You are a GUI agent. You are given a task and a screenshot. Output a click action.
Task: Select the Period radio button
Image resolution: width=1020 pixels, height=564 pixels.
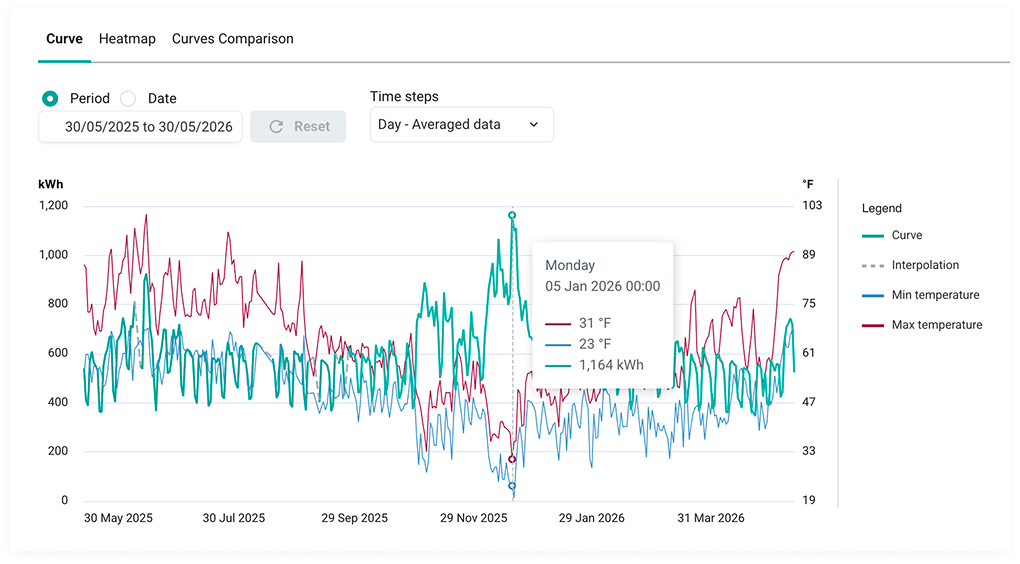point(50,98)
